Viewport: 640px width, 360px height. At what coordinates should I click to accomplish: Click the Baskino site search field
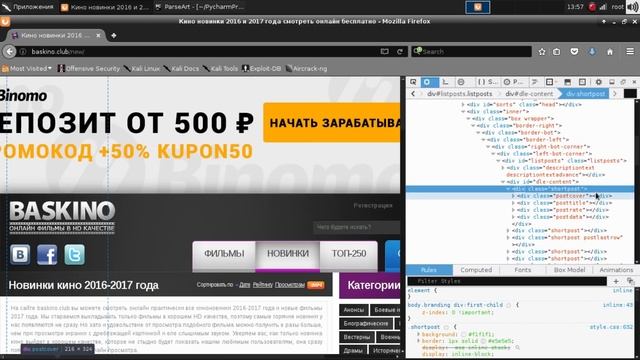[356, 227]
